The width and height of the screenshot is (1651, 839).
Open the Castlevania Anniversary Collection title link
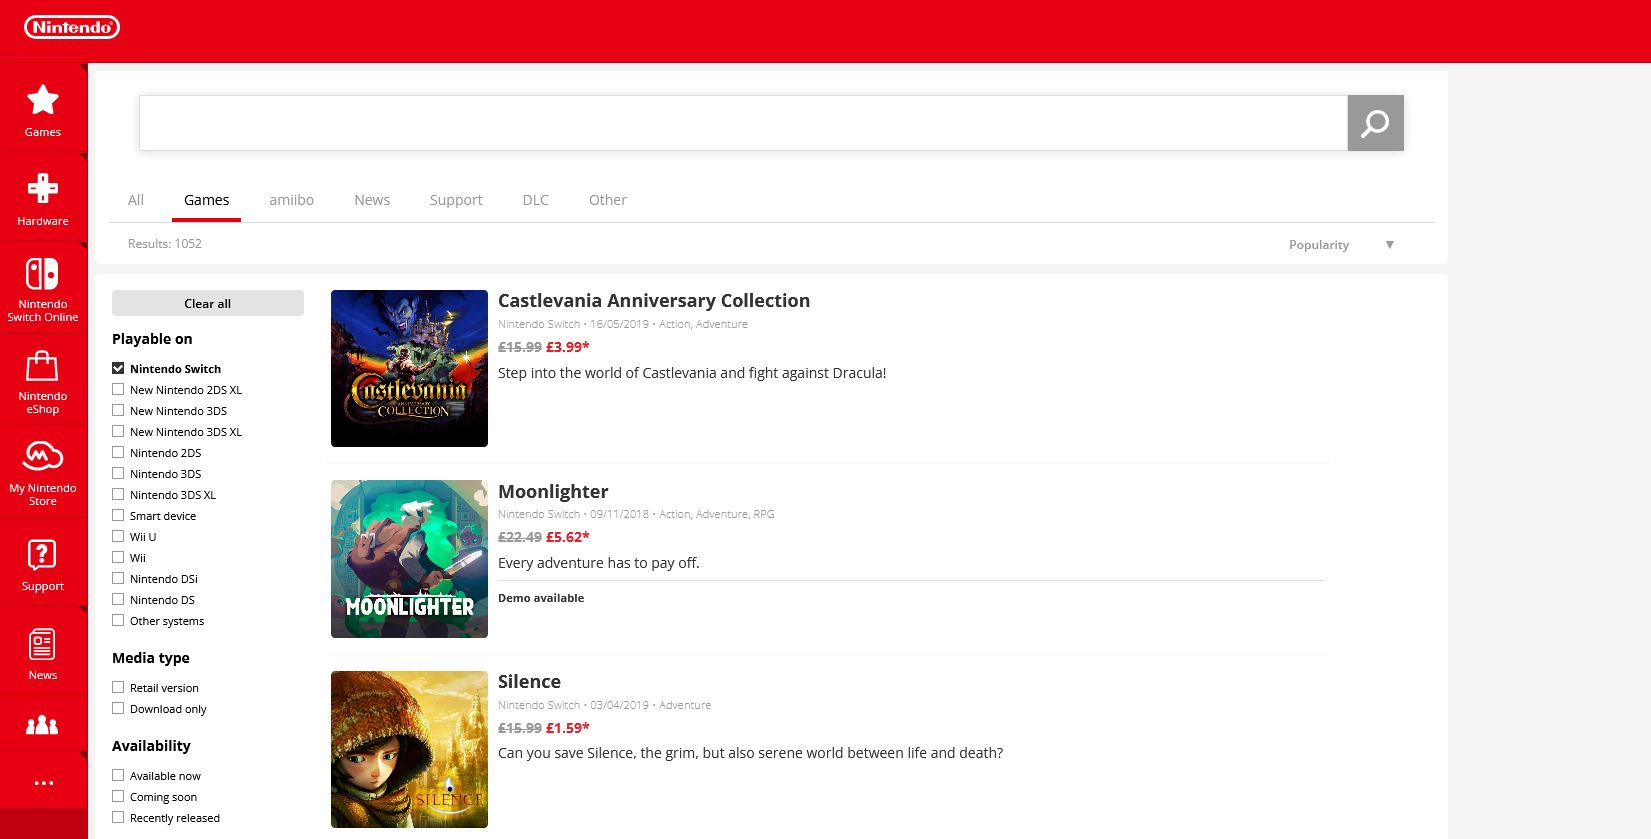(654, 301)
